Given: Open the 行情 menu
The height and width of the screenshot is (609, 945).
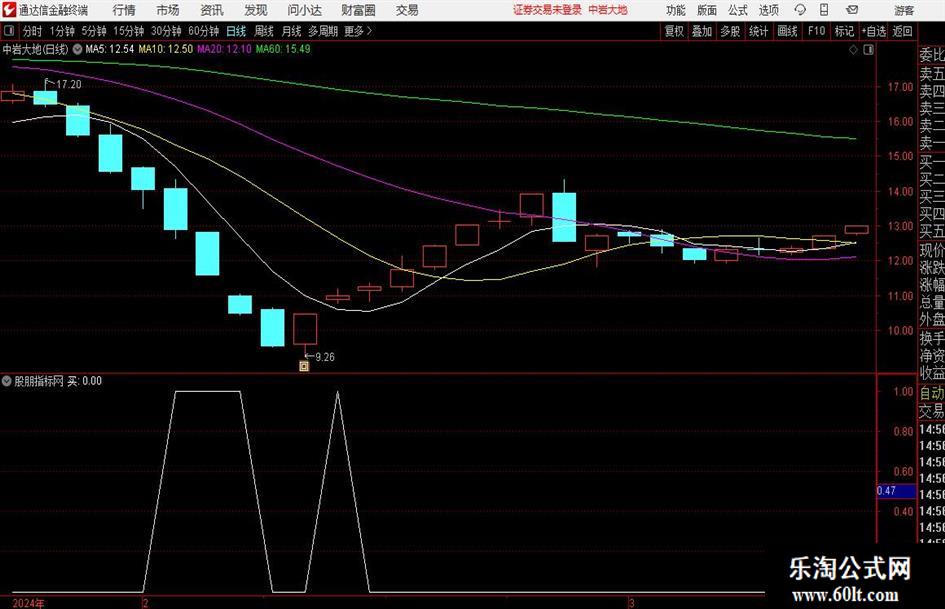Looking at the screenshot, I should pos(124,10).
